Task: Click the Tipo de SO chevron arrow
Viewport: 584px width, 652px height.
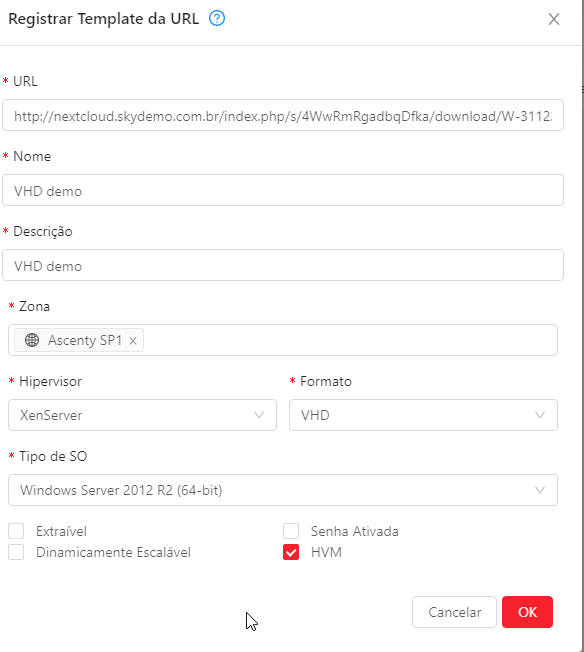Action: point(539,490)
